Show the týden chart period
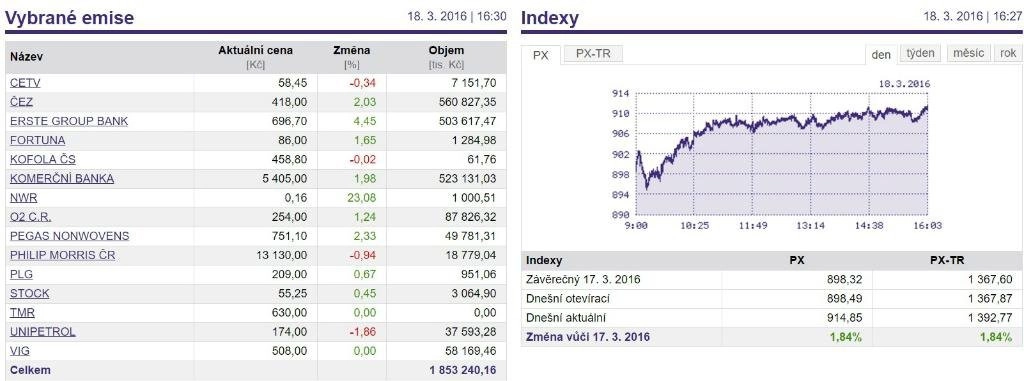 pyautogui.click(x=920, y=54)
